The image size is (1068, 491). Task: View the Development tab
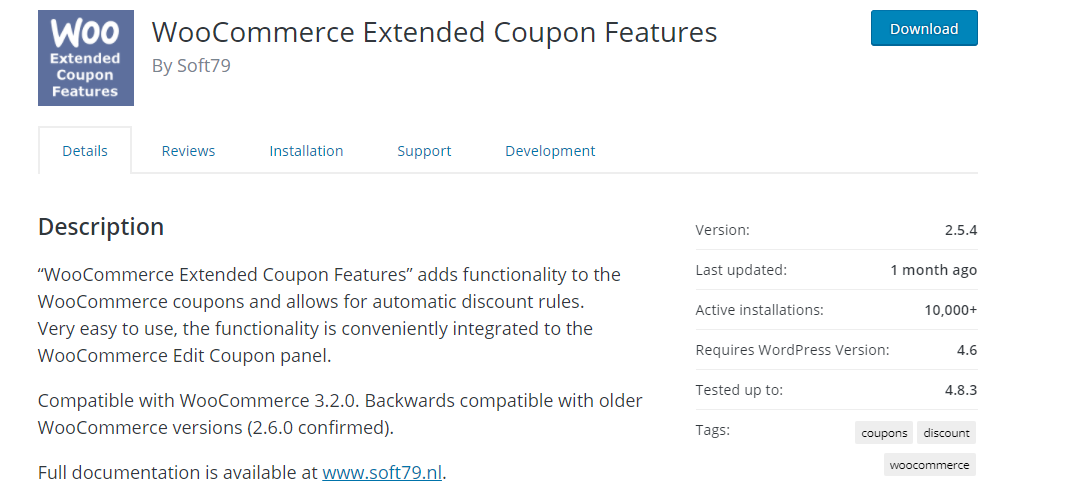[550, 151]
